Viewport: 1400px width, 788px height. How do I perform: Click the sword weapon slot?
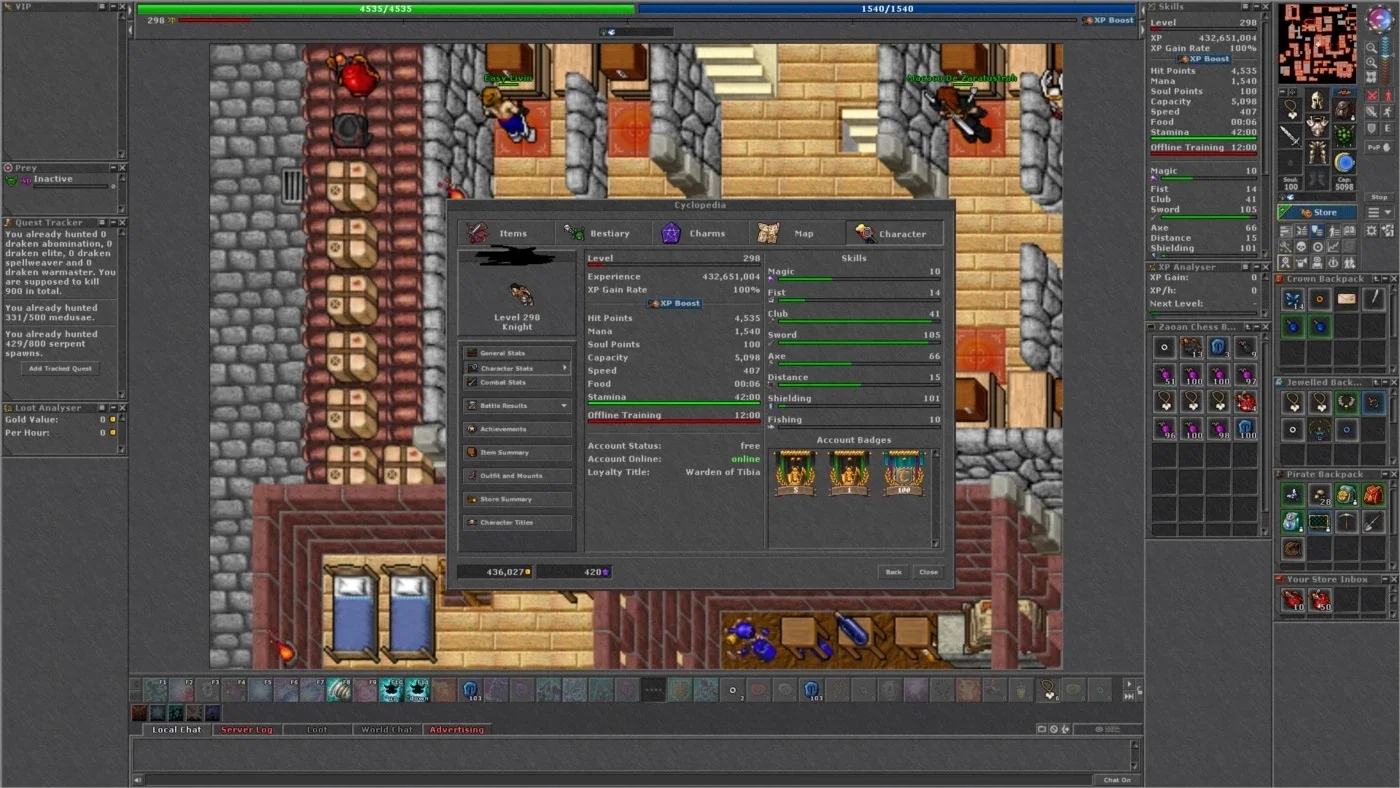coord(1291,136)
